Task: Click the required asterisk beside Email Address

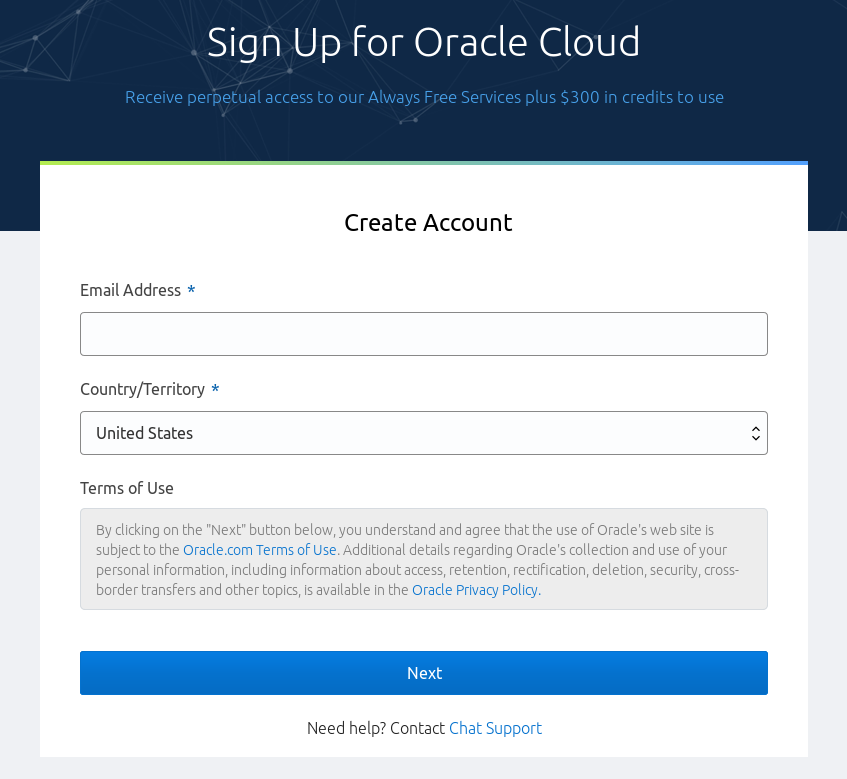Action: tap(191, 291)
